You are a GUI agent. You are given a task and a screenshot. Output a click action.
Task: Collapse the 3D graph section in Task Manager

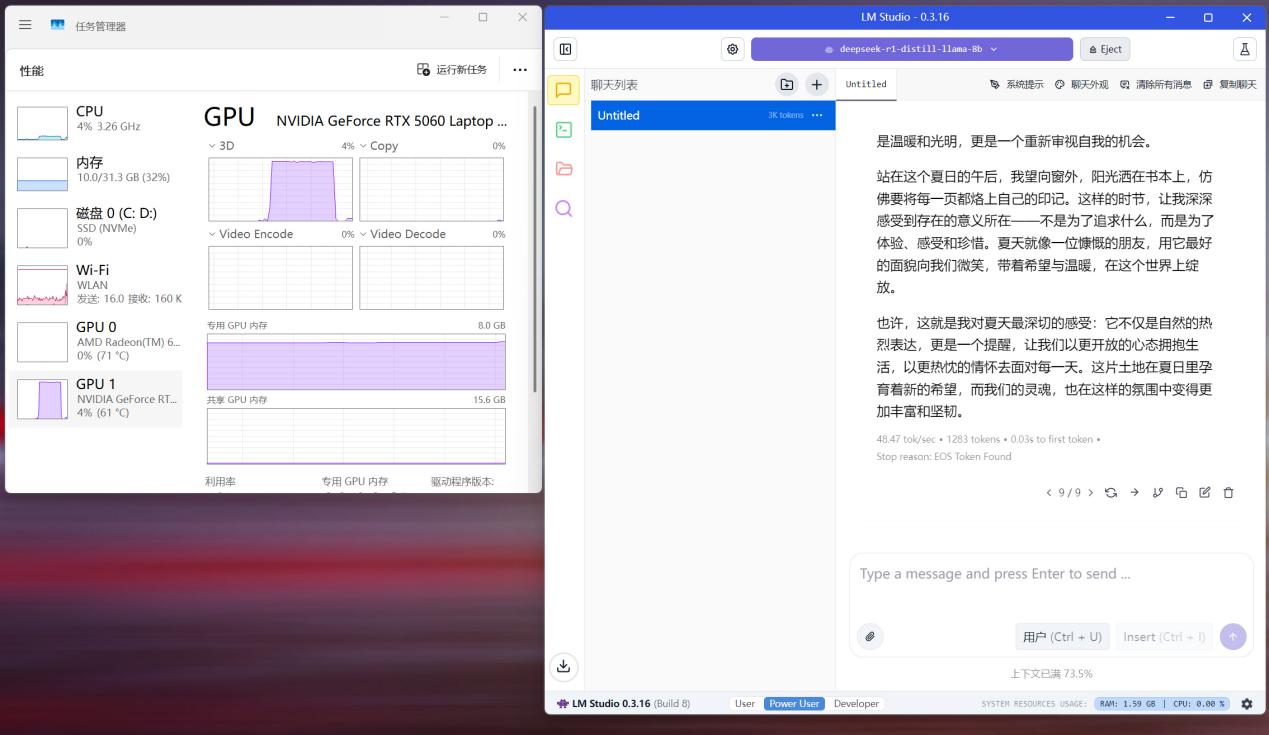[211, 145]
